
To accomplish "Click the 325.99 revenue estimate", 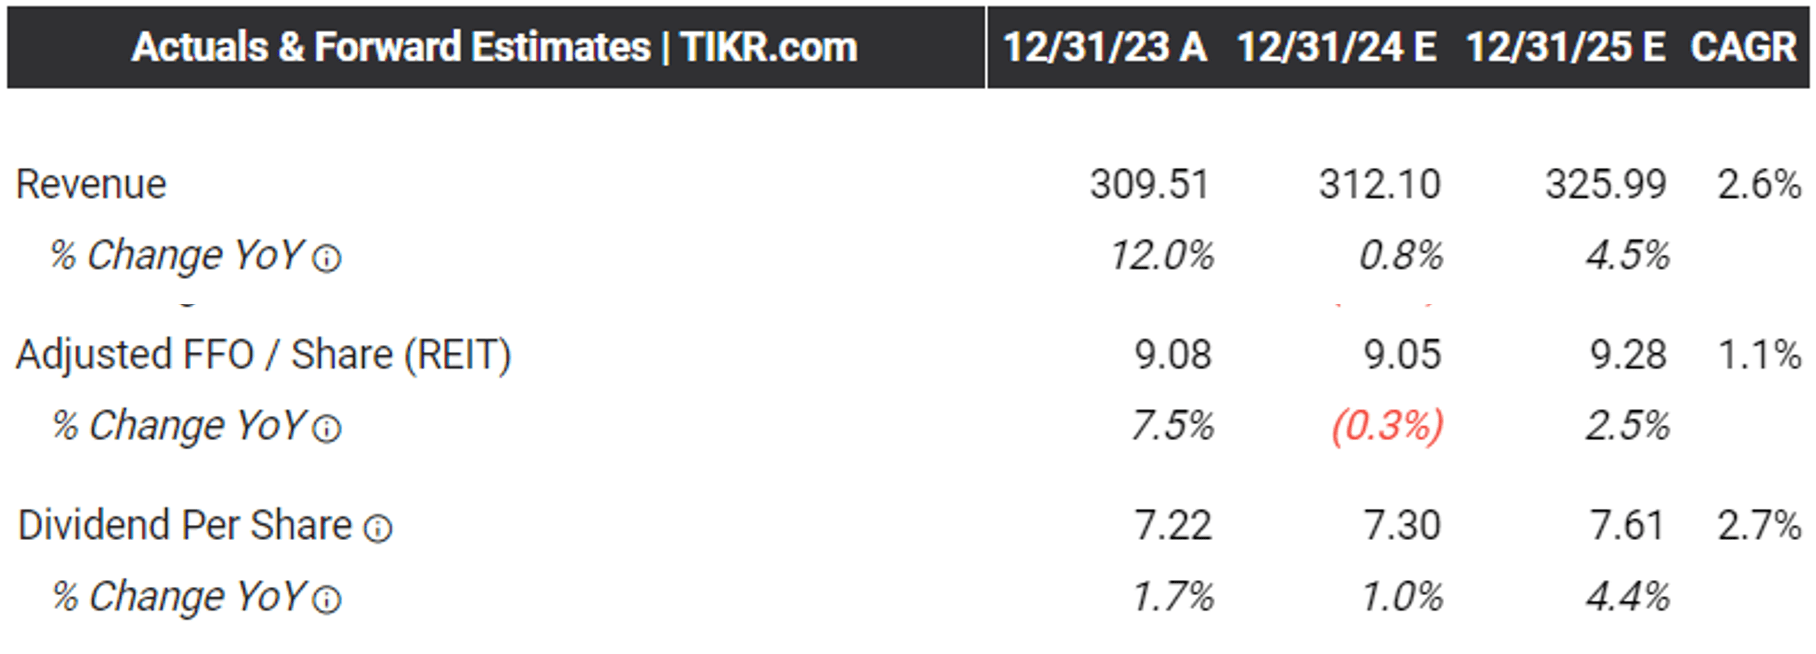I will pyautogui.click(x=1605, y=184).
